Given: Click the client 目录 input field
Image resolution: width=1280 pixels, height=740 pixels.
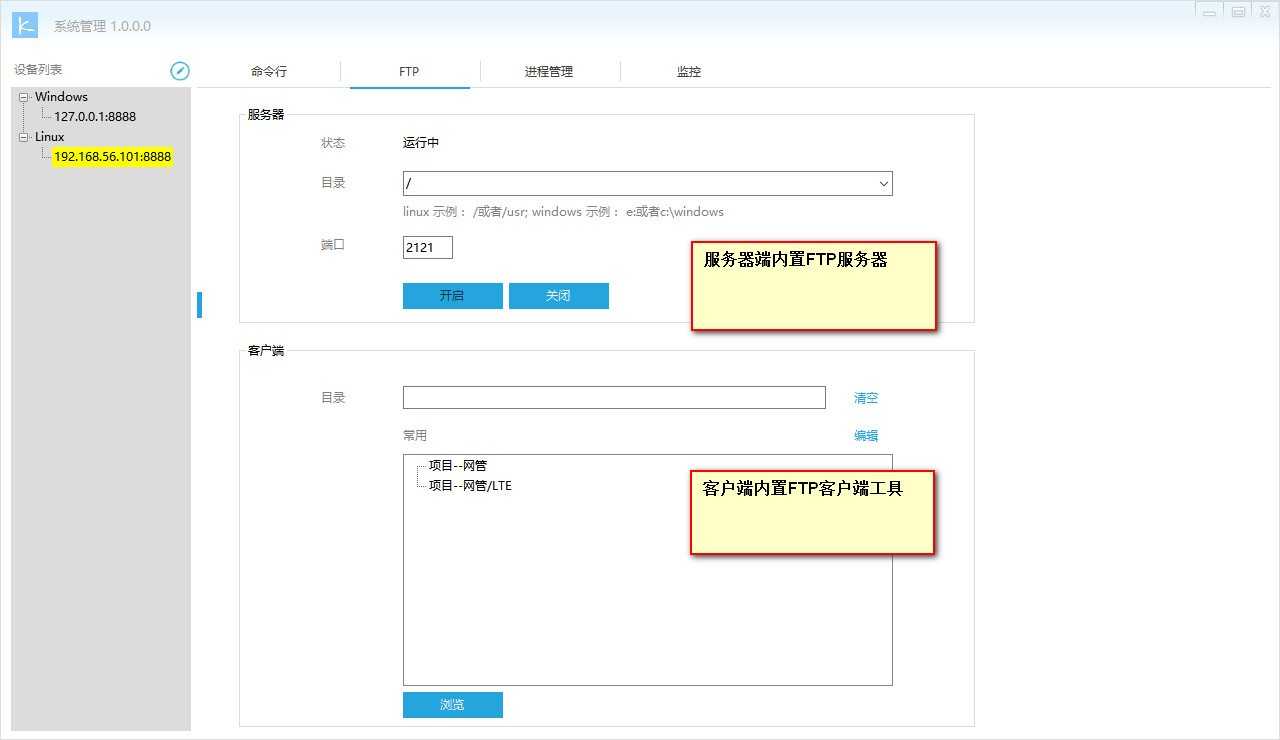Looking at the screenshot, I should point(614,397).
